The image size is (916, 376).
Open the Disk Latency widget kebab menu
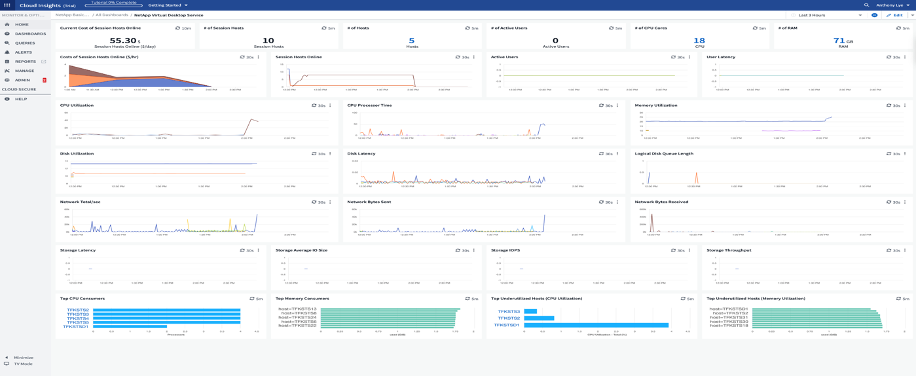click(x=618, y=154)
